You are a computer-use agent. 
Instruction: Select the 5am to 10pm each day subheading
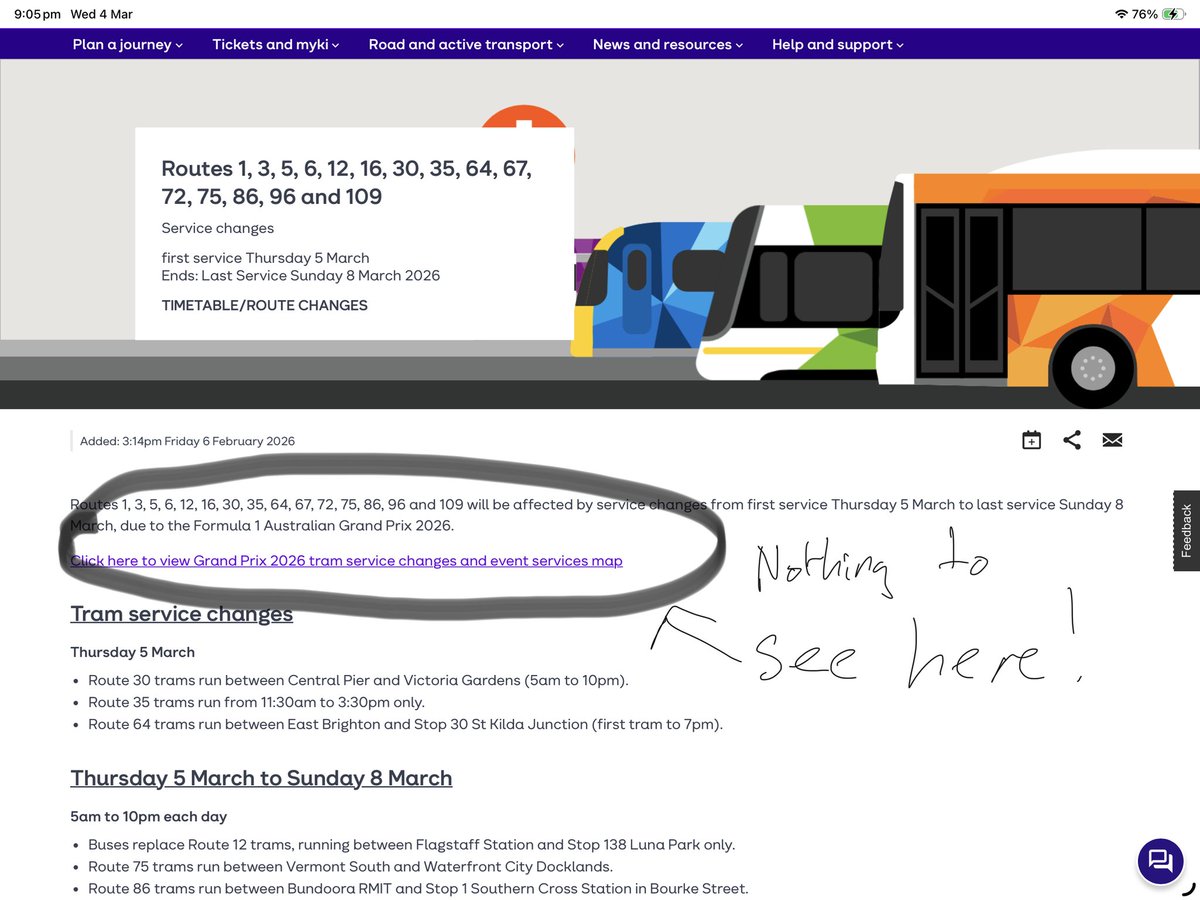(149, 817)
